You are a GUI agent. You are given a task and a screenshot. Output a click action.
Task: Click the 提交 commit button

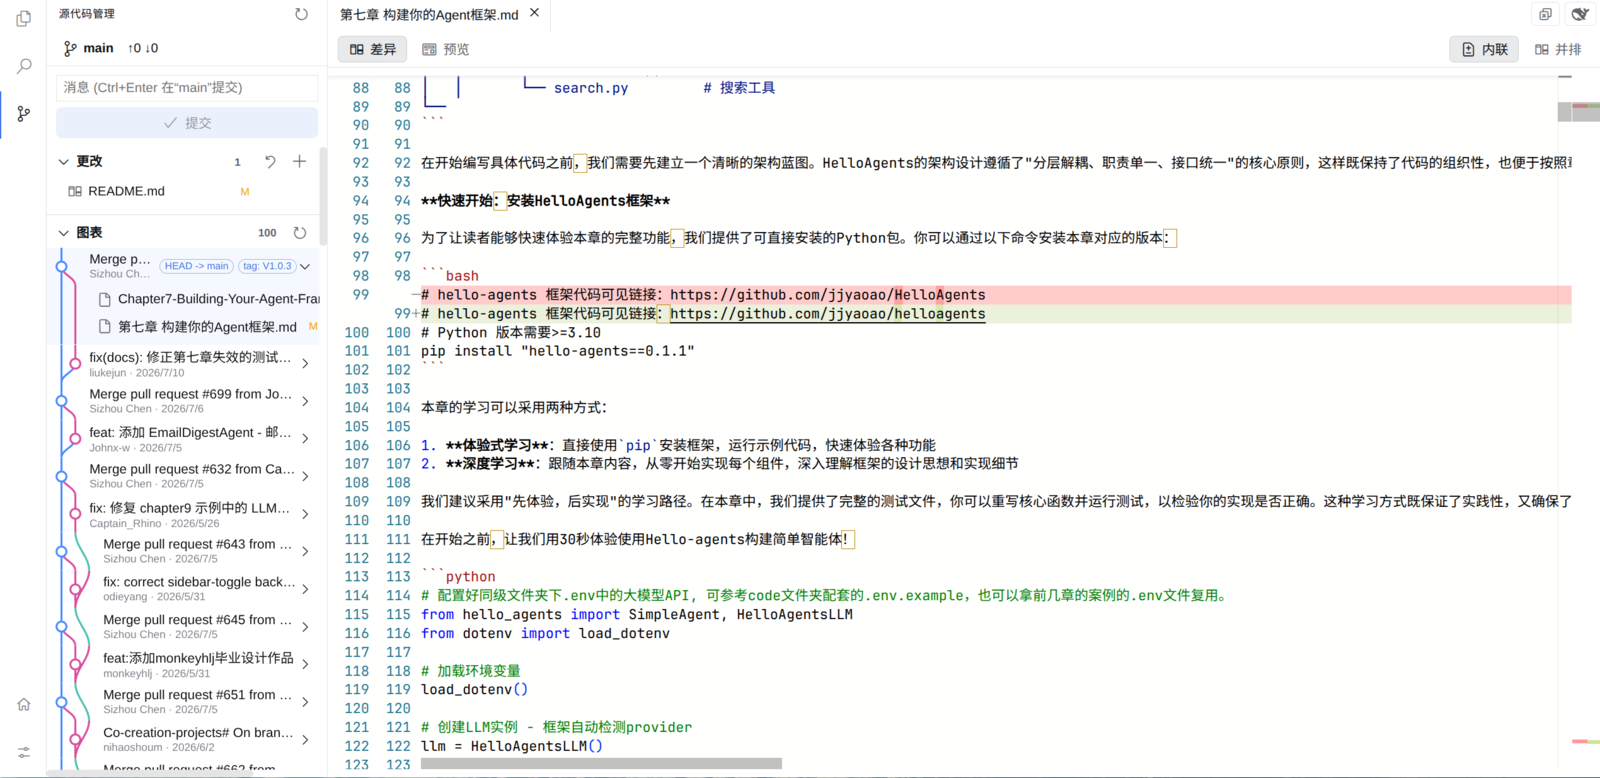click(187, 123)
